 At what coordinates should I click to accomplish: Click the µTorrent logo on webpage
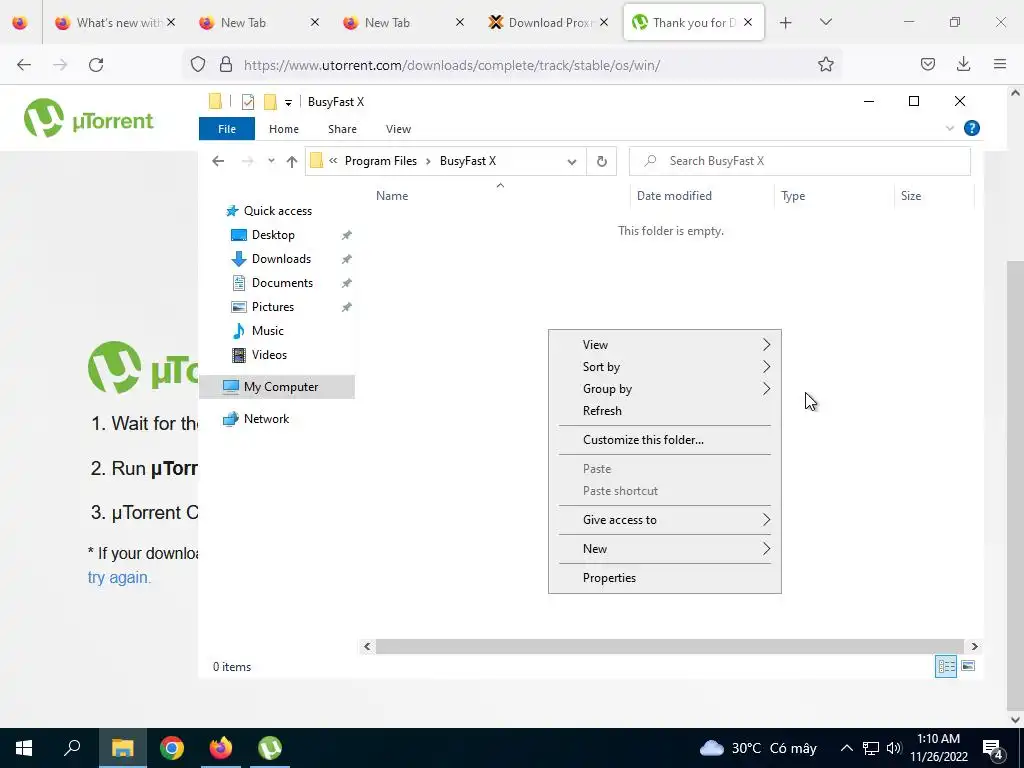click(88, 118)
